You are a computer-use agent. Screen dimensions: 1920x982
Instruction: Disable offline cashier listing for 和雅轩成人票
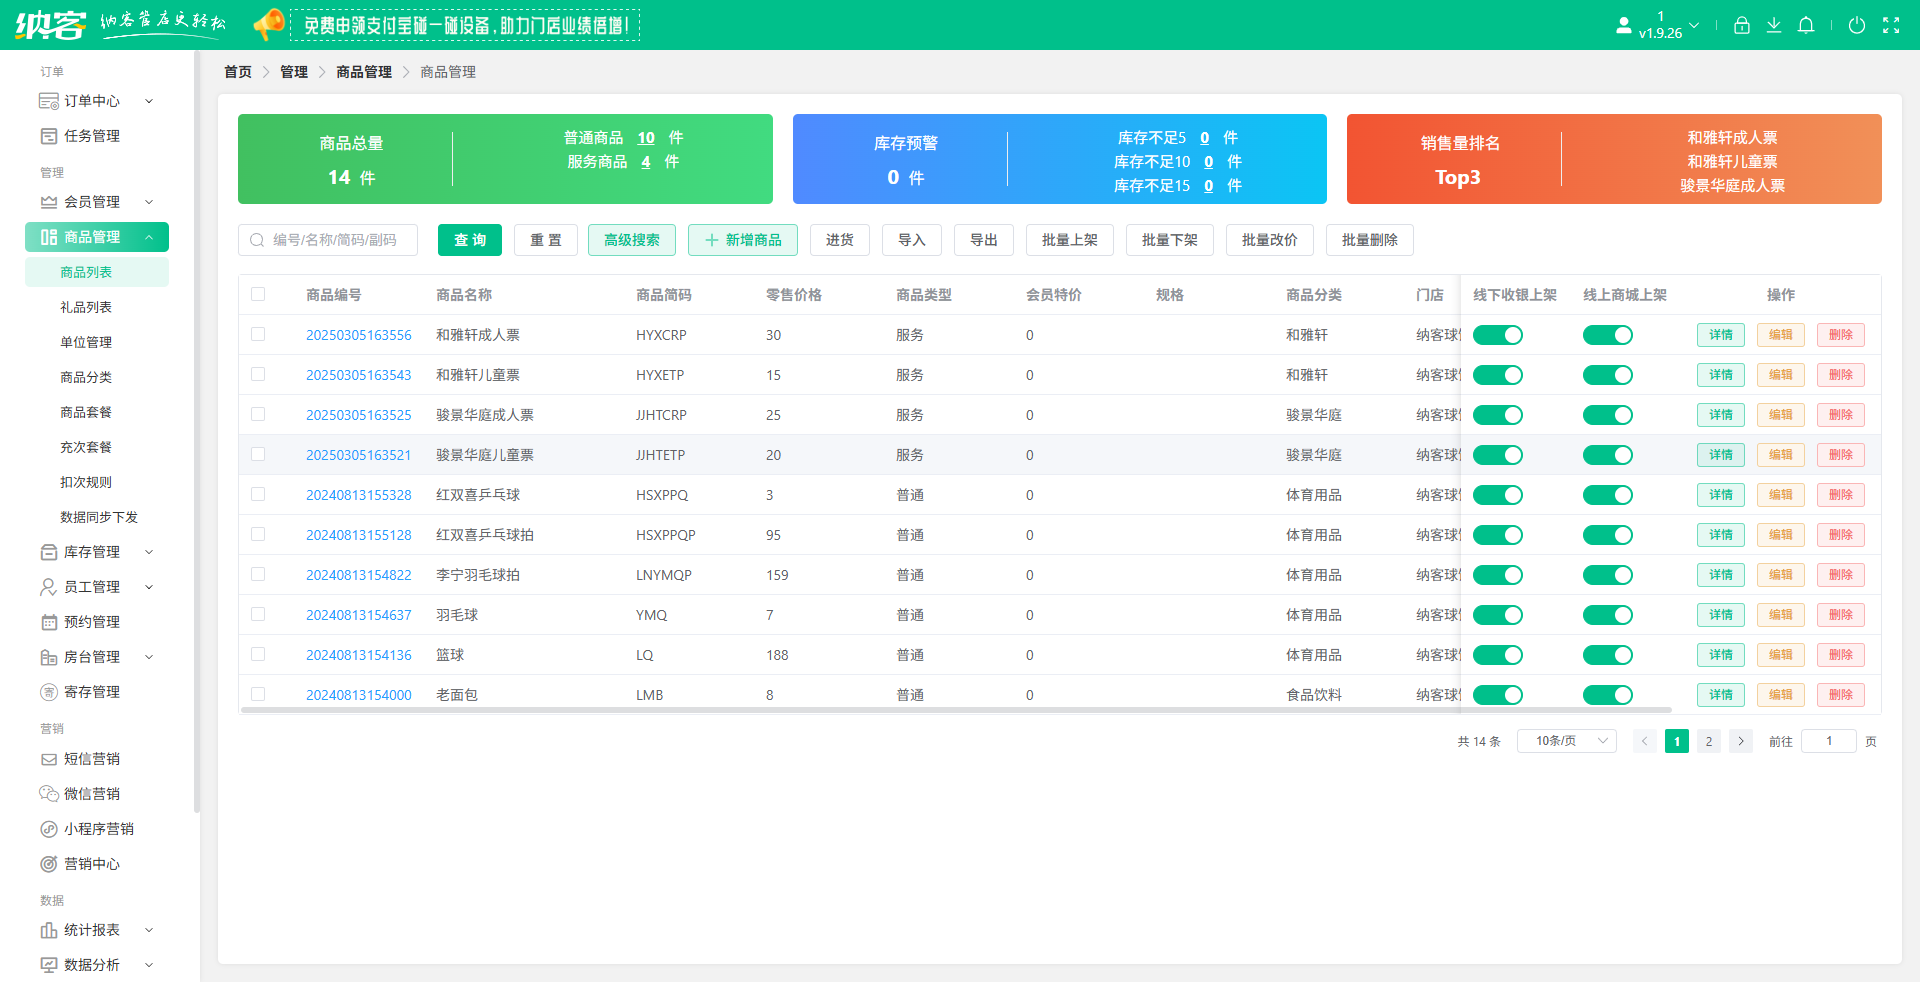[x=1497, y=335]
